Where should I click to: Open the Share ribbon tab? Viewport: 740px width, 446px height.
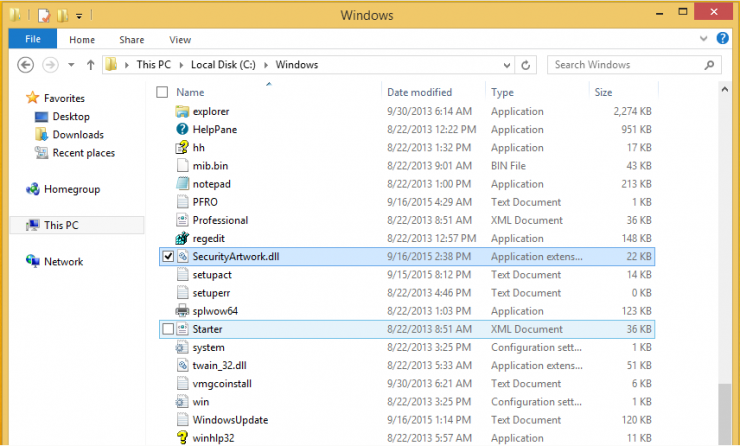(x=132, y=40)
